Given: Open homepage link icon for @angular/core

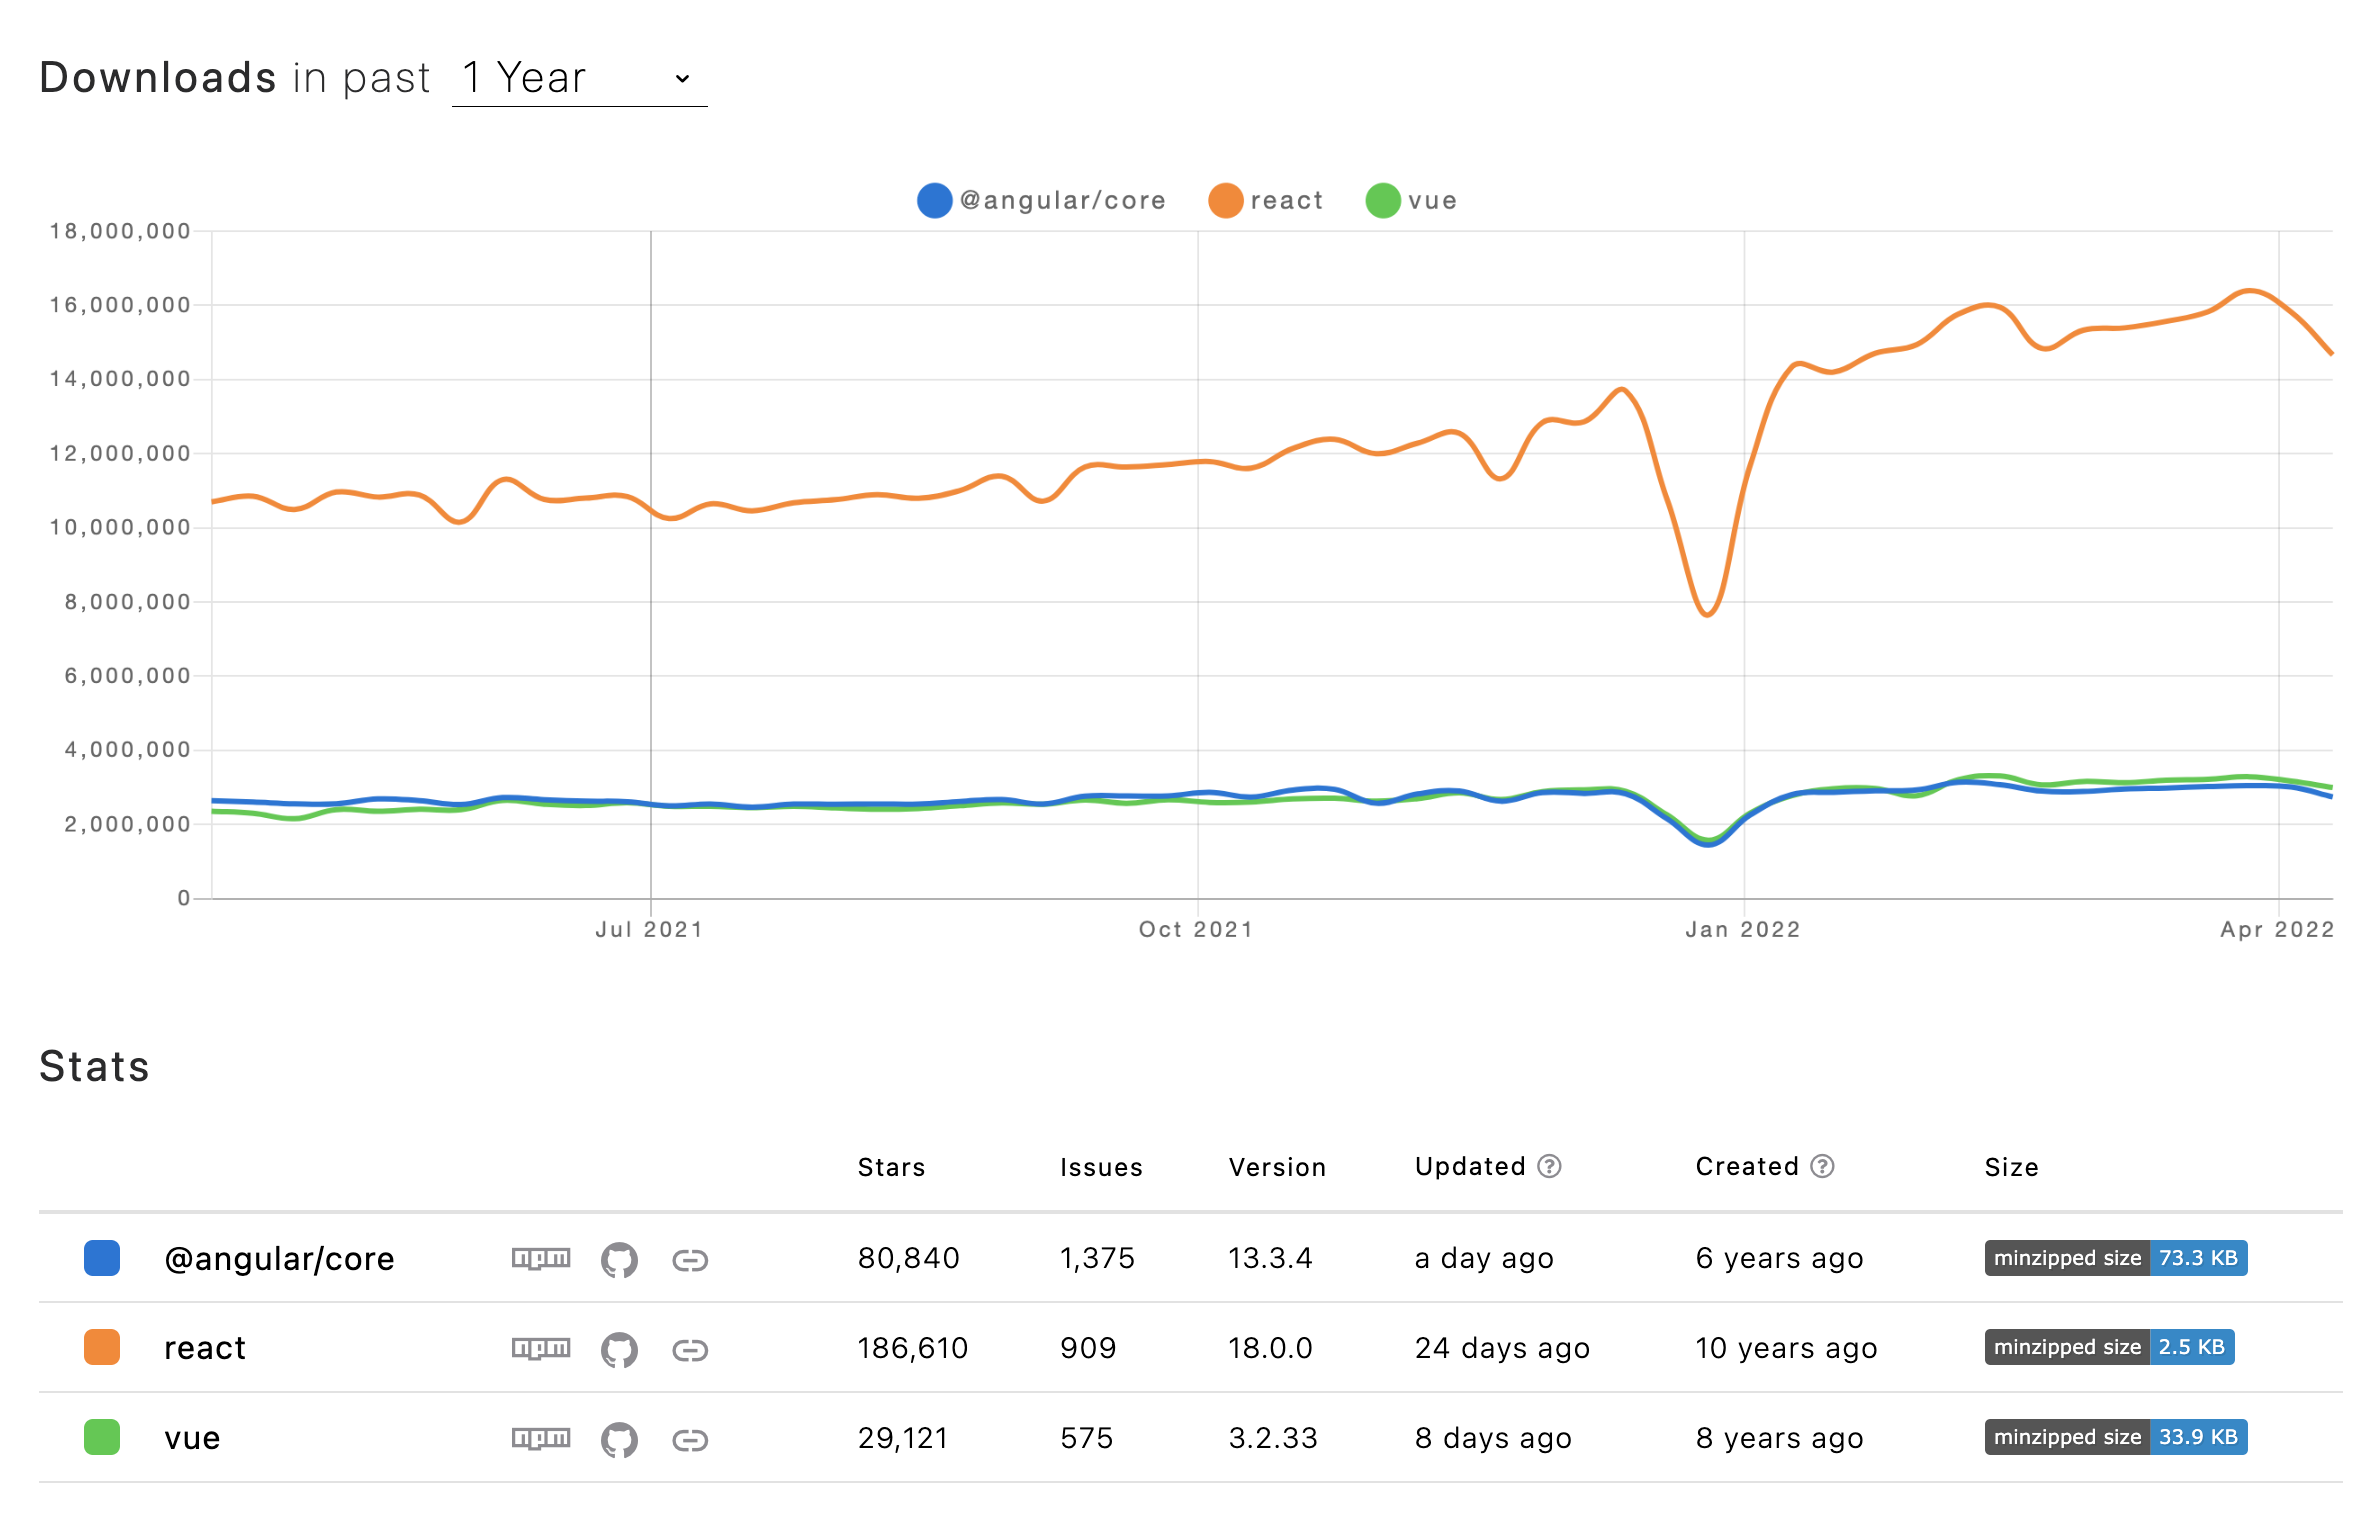Looking at the screenshot, I should tap(690, 1260).
